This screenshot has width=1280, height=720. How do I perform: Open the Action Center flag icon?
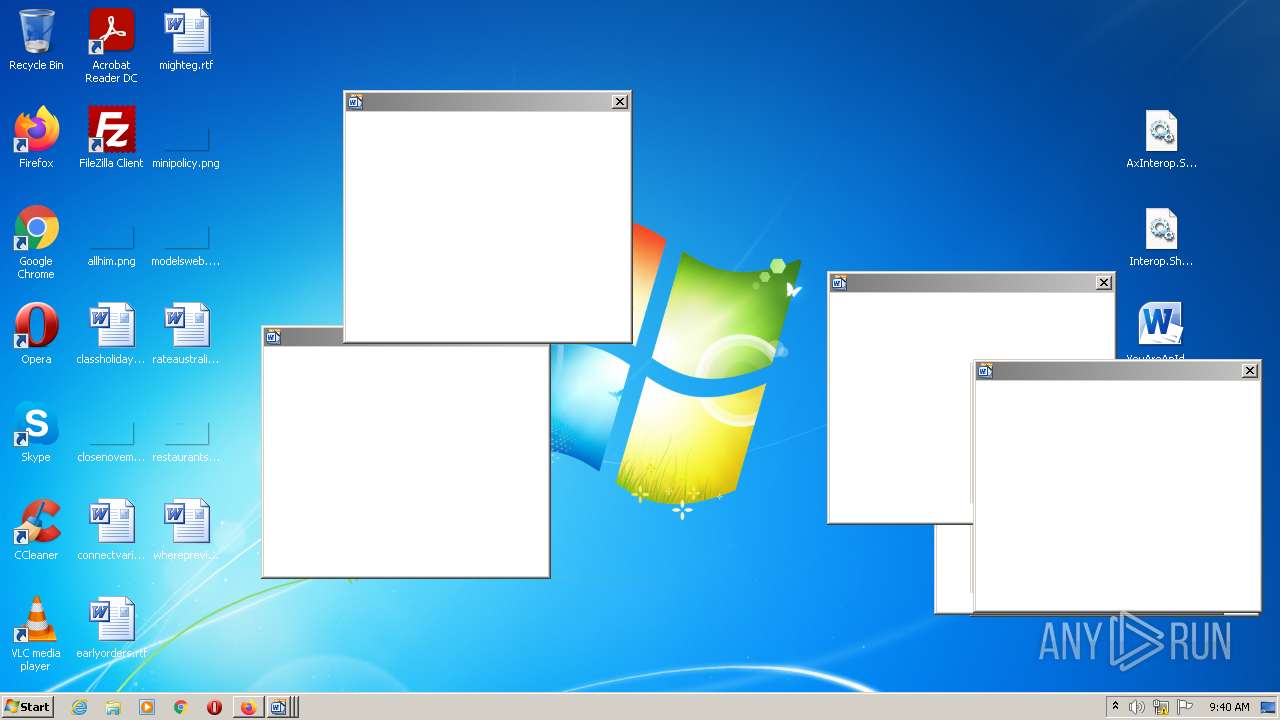(1184, 707)
